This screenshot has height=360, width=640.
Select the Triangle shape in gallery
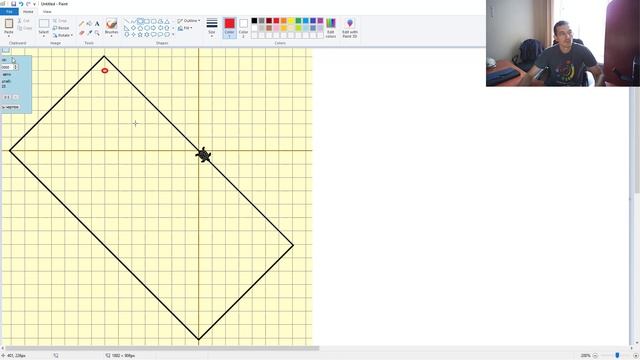(x=167, y=21)
